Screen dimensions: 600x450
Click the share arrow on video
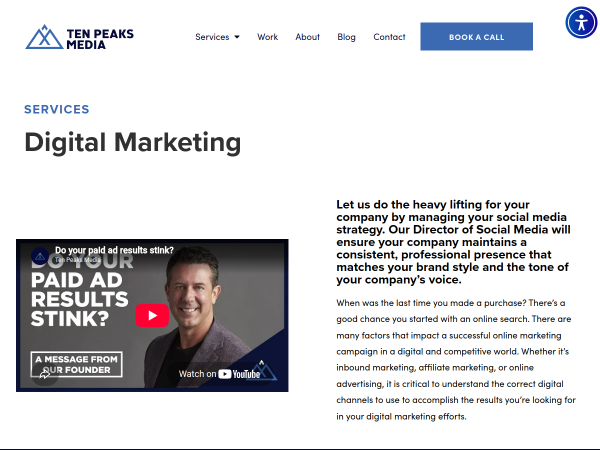point(45,374)
